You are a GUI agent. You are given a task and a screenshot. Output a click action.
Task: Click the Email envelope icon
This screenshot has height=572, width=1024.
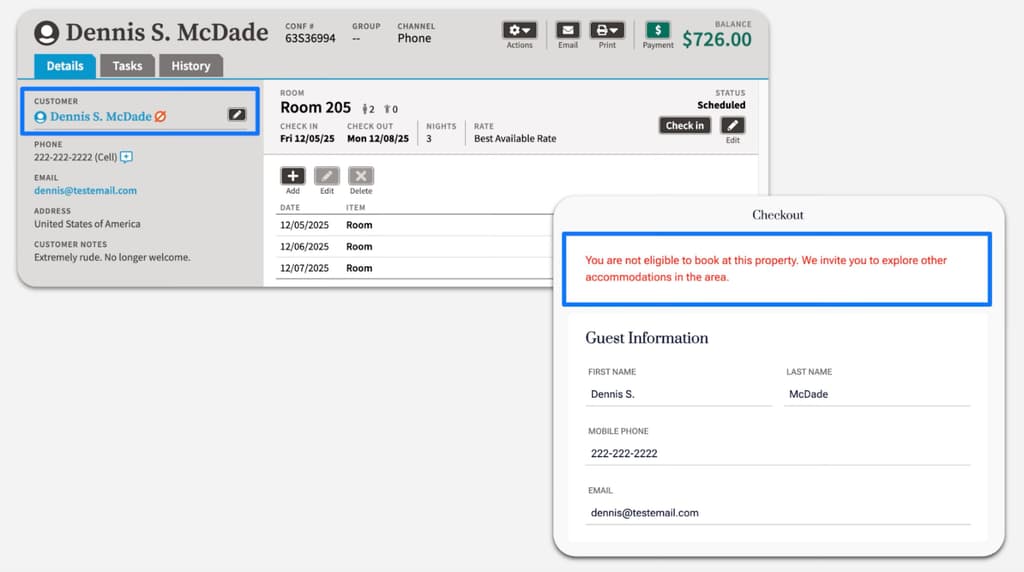click(568, 30)
